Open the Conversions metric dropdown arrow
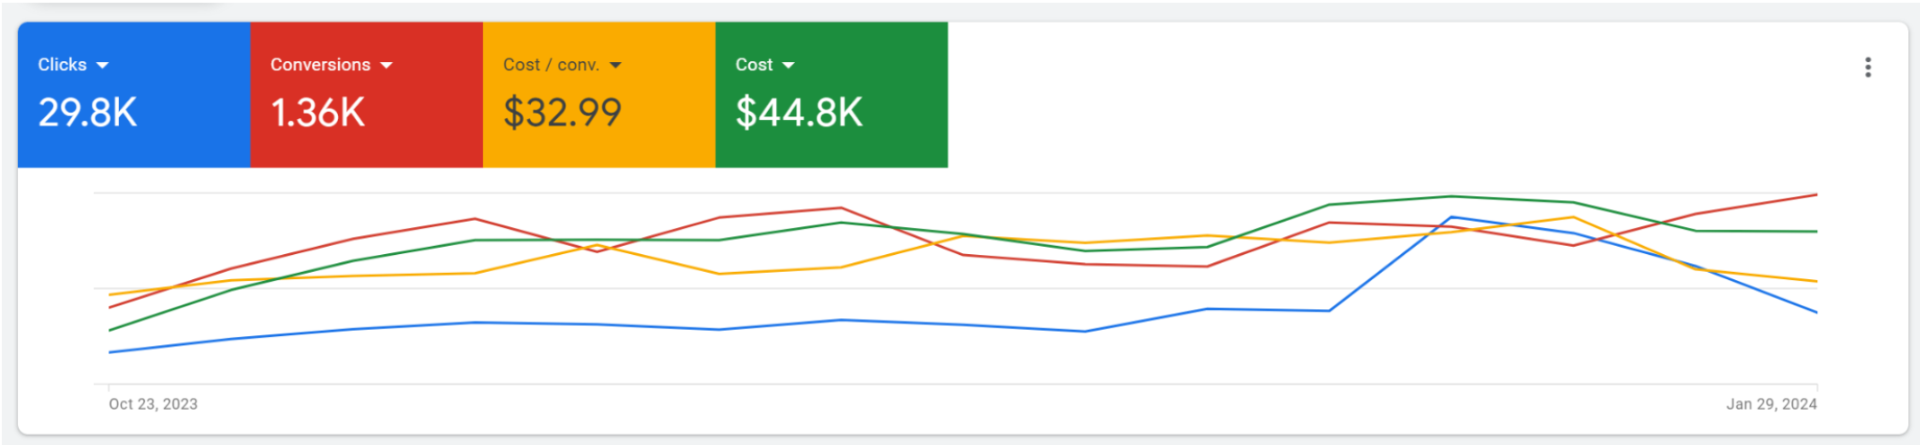The width and height of the screenshot is (1920, 445). 386,65
